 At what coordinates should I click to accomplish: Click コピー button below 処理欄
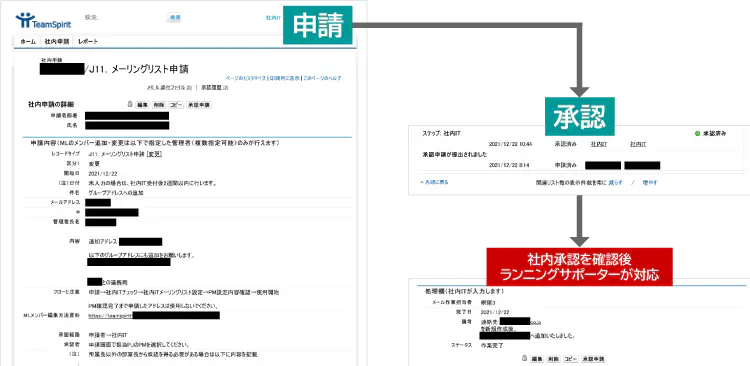click(x=571, y=358)
